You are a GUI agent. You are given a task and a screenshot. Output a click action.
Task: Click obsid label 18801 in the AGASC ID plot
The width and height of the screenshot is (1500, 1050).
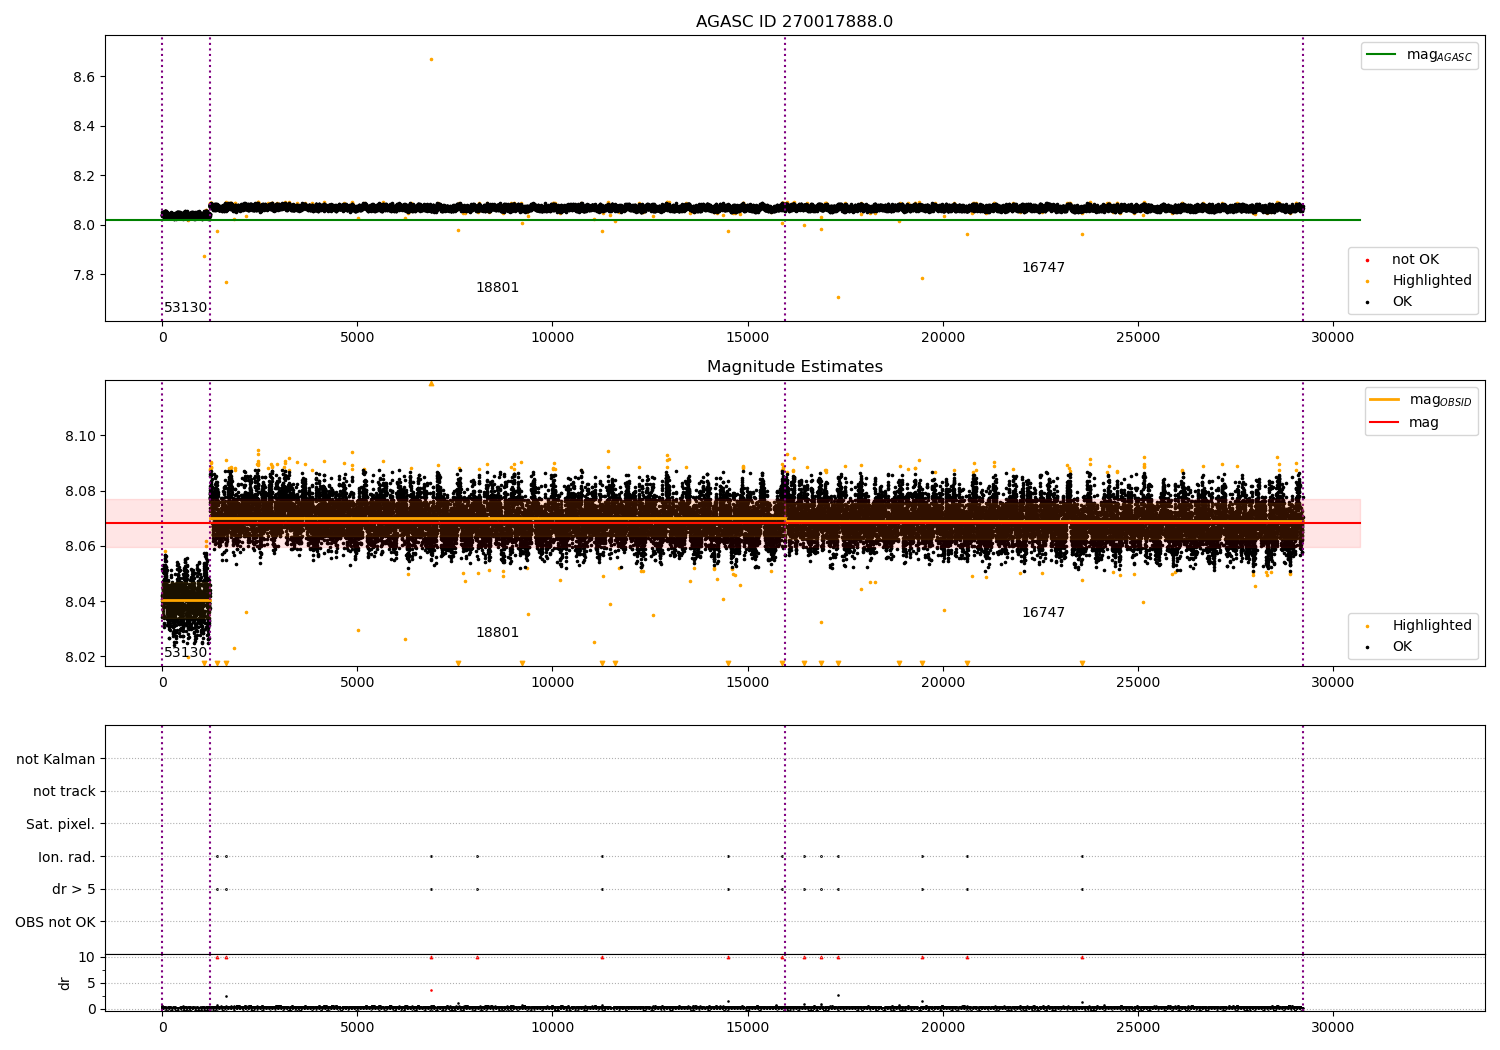click(x=497, y=288)
